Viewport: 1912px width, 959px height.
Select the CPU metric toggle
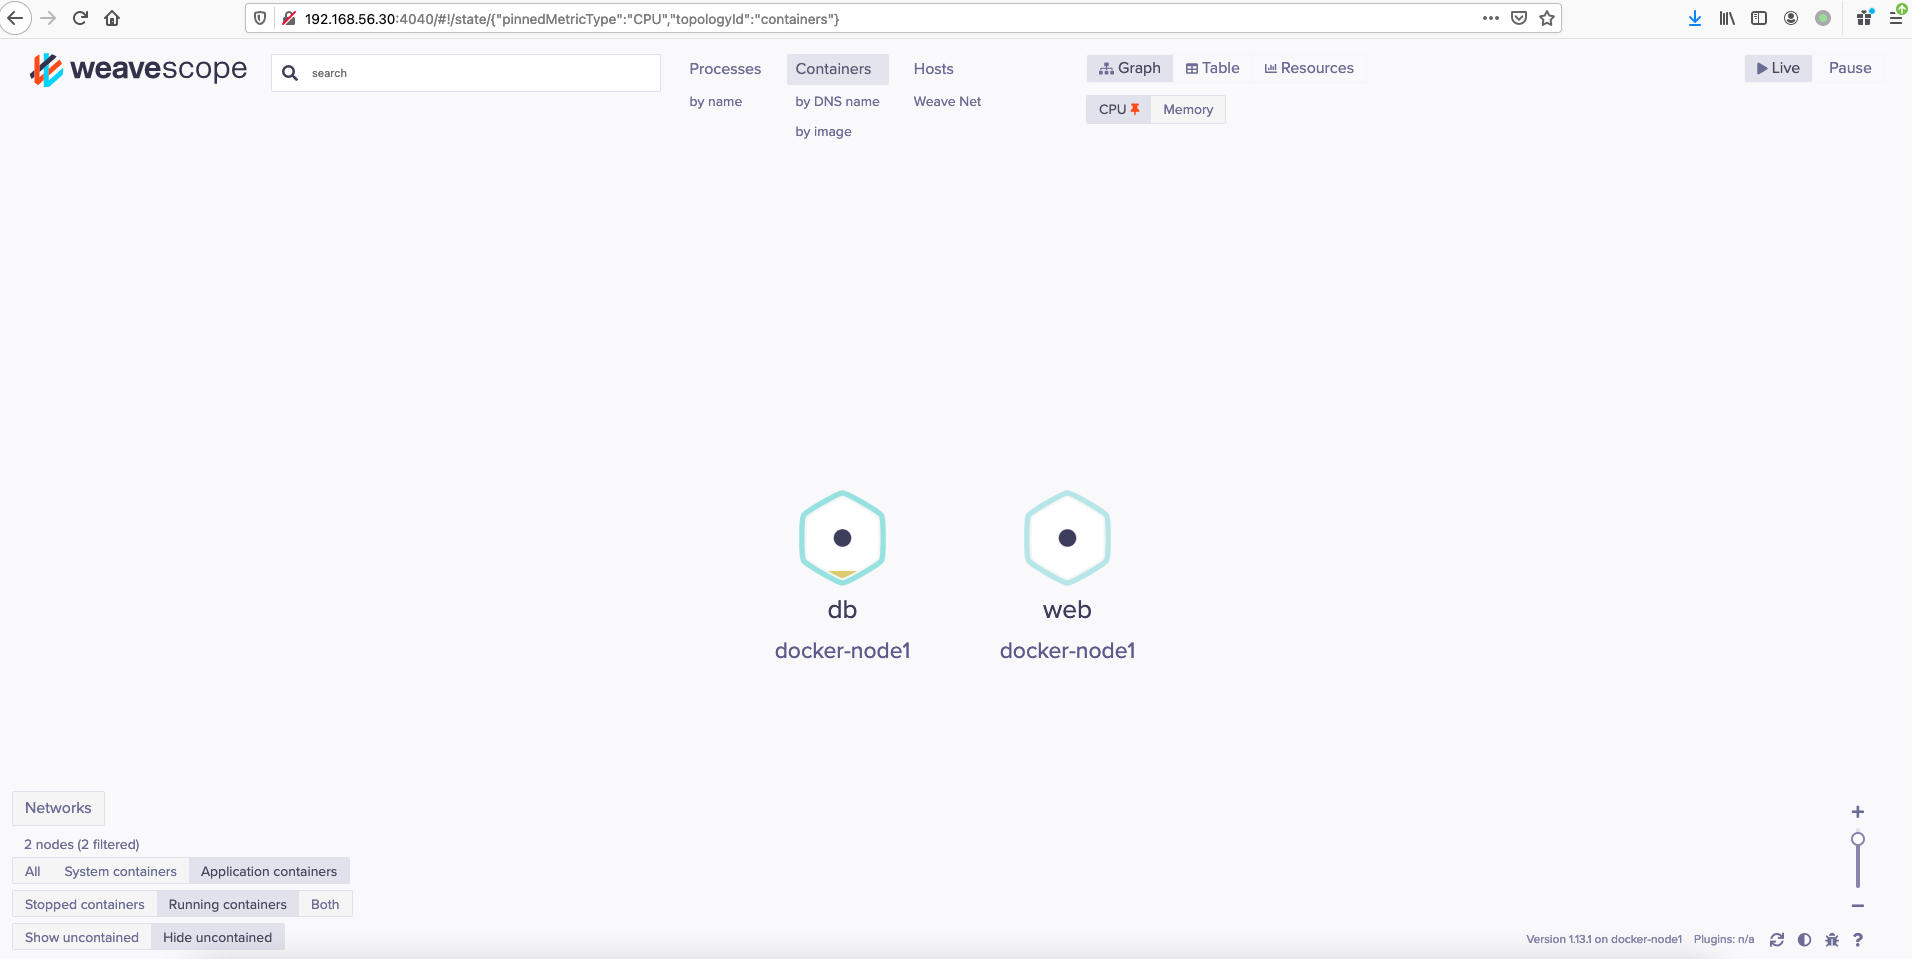[x=1118, y=109]
